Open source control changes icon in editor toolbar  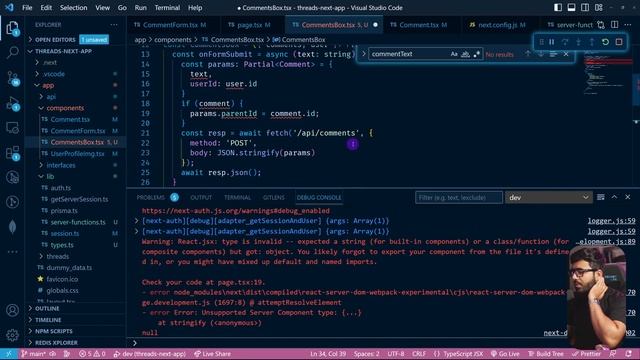pos(601,25)
